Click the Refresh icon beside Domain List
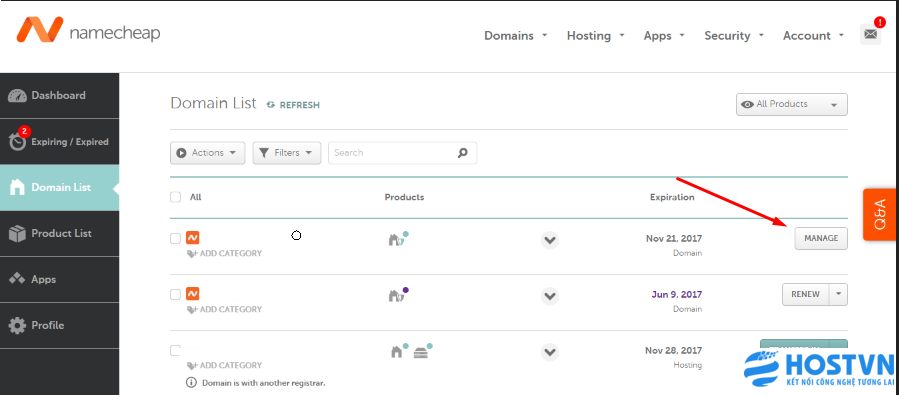 pos(271,105)
